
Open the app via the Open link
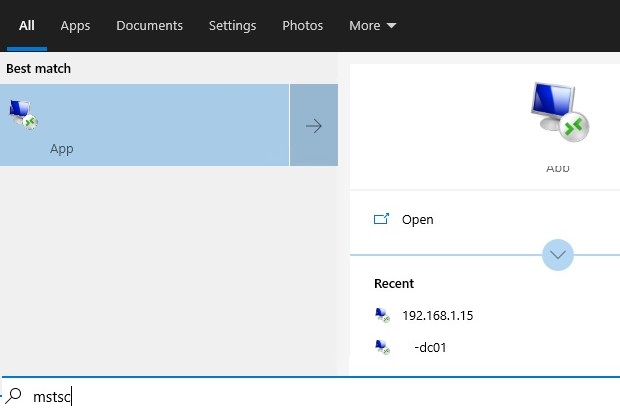(417, 219)
